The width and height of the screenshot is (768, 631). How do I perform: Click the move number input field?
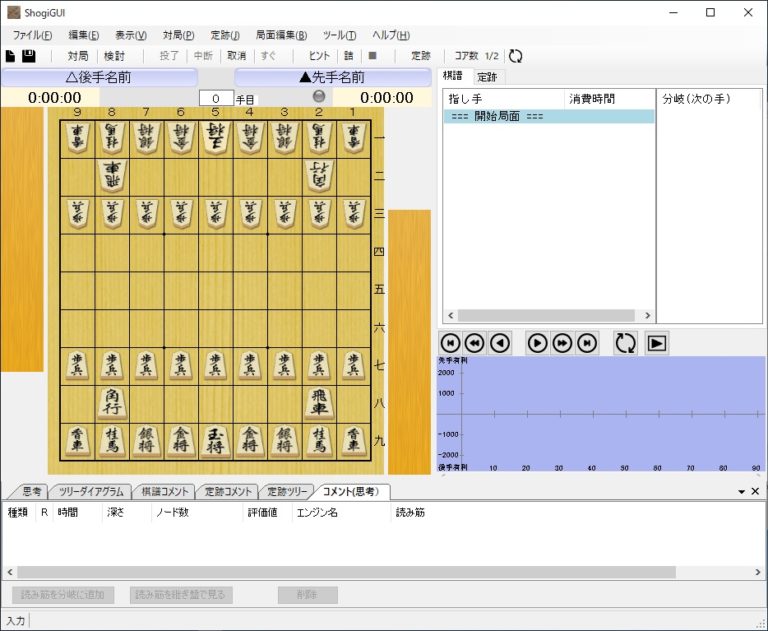point(216,98)
